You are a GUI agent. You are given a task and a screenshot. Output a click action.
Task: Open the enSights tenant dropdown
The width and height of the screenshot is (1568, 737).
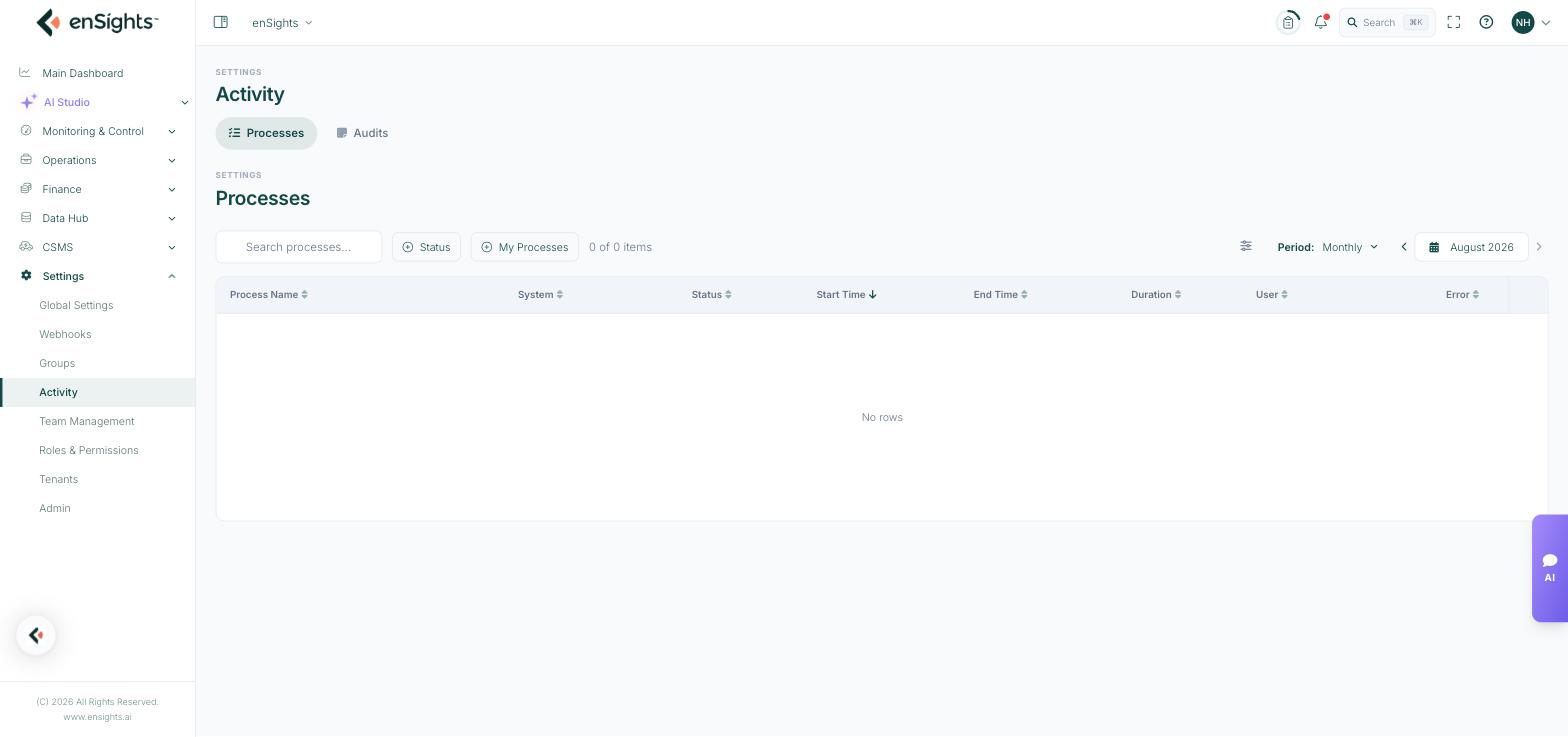282,22
